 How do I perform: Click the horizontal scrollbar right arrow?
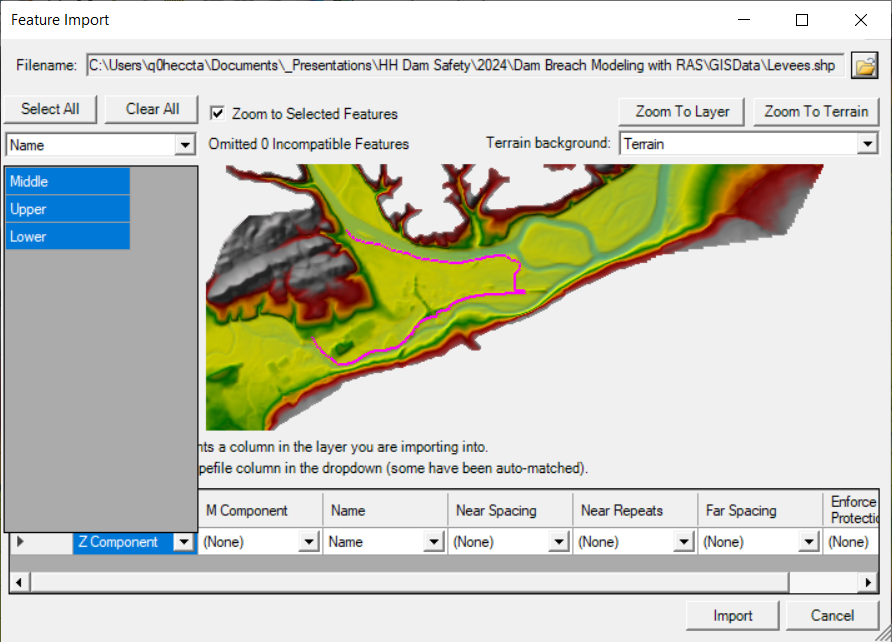(x=868, y=582)
